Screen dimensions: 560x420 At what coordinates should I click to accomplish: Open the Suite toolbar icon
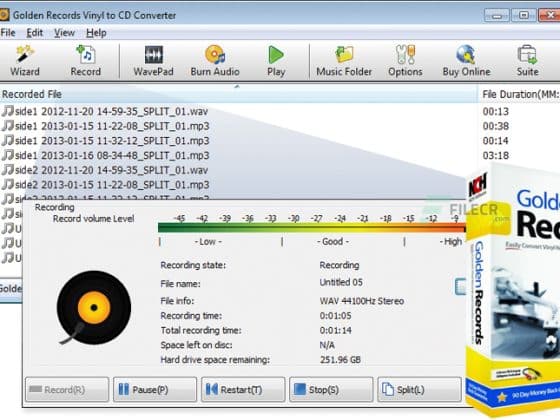(528, 61)
